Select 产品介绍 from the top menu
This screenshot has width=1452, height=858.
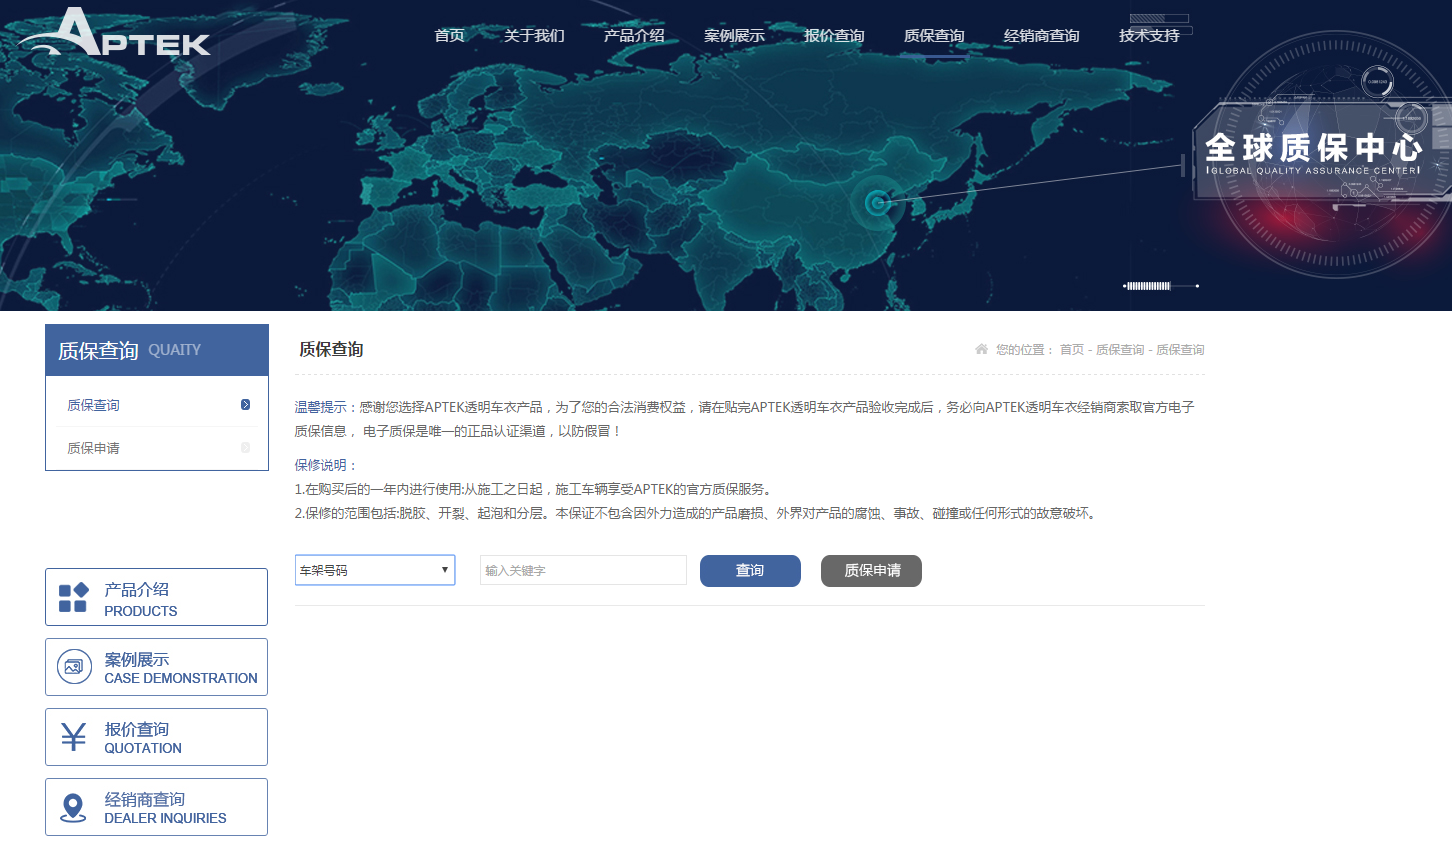[x=634, y=36]
